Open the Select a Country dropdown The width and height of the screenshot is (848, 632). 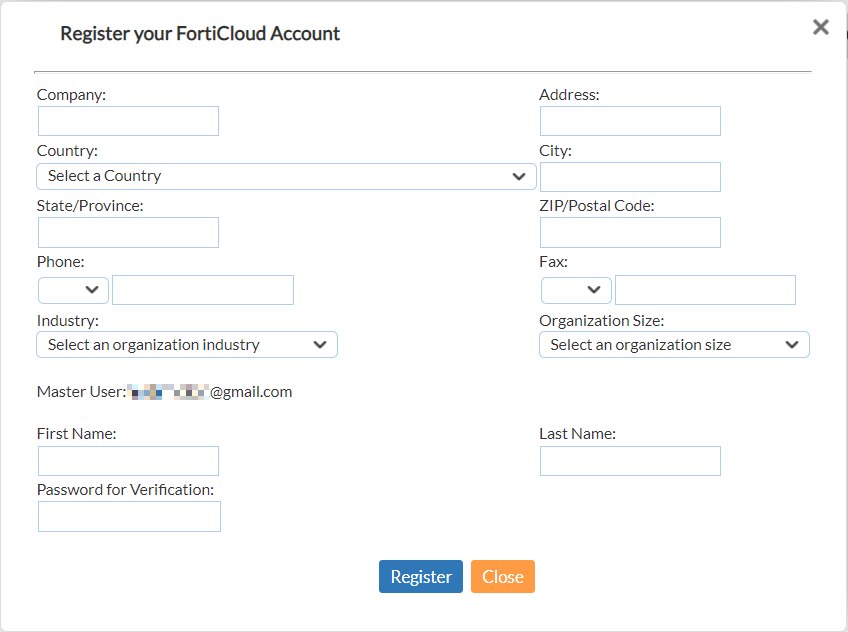284,176
